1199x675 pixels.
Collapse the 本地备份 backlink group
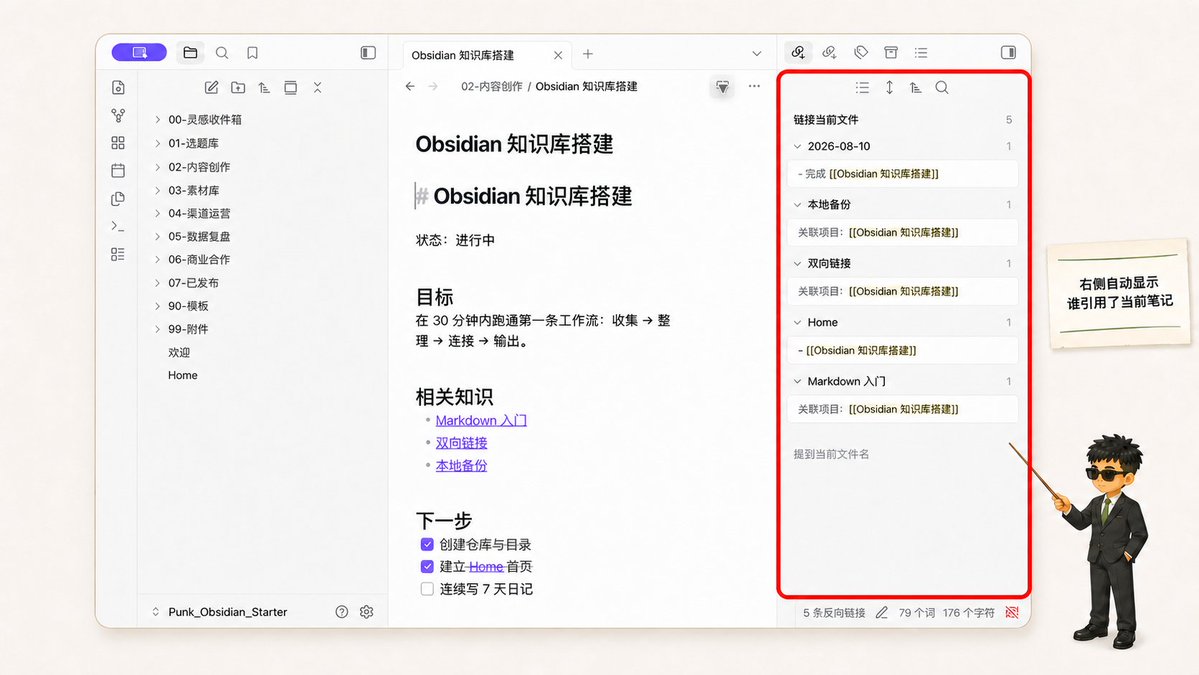coord(798,205)
